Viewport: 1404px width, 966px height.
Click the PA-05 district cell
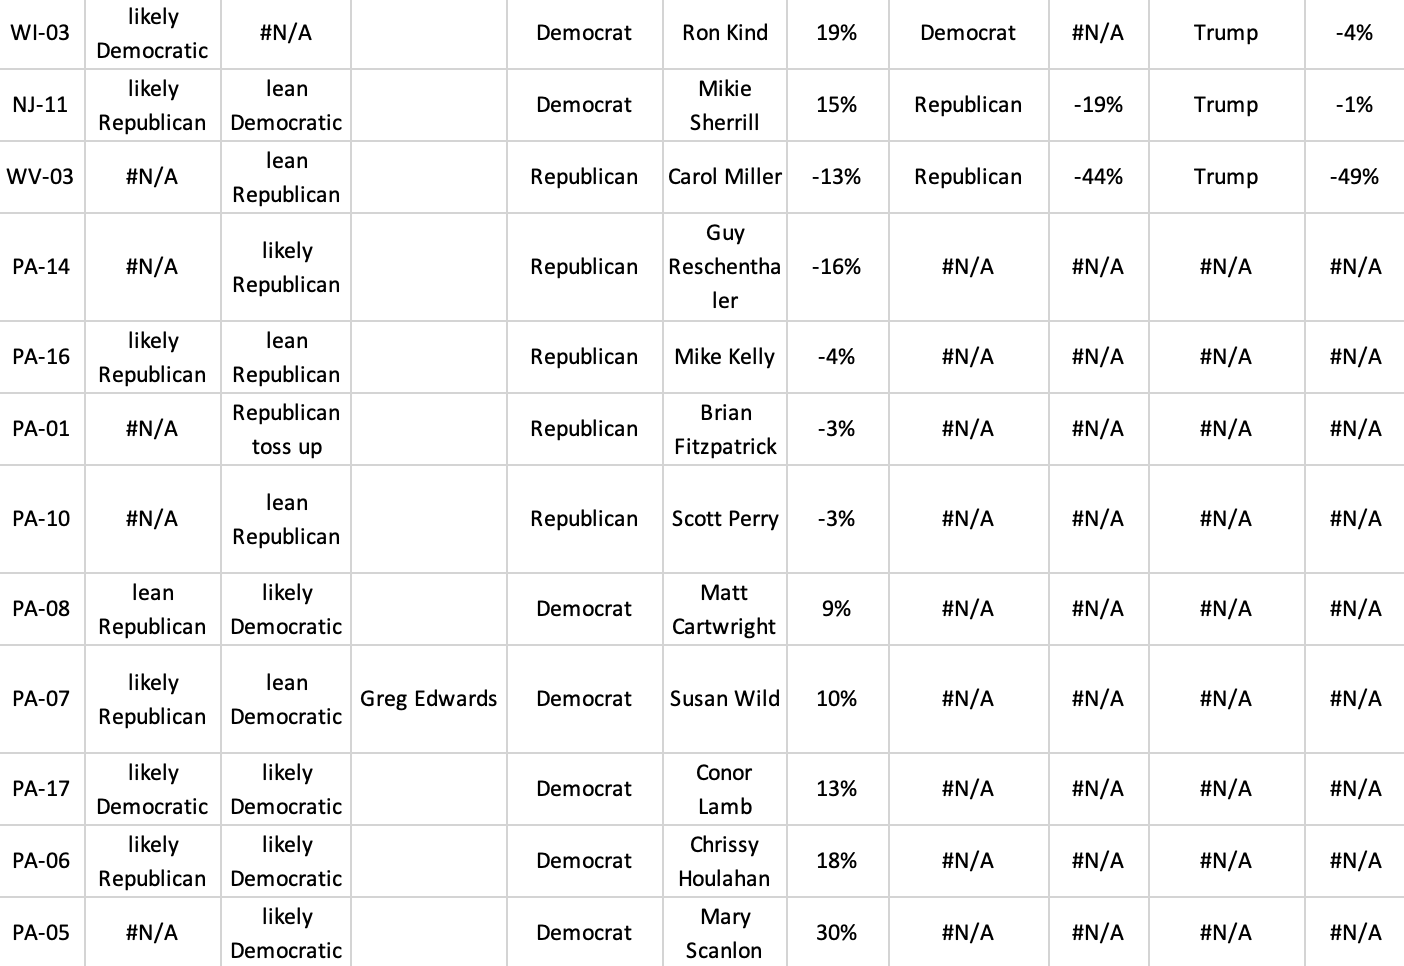pos(41,933)
